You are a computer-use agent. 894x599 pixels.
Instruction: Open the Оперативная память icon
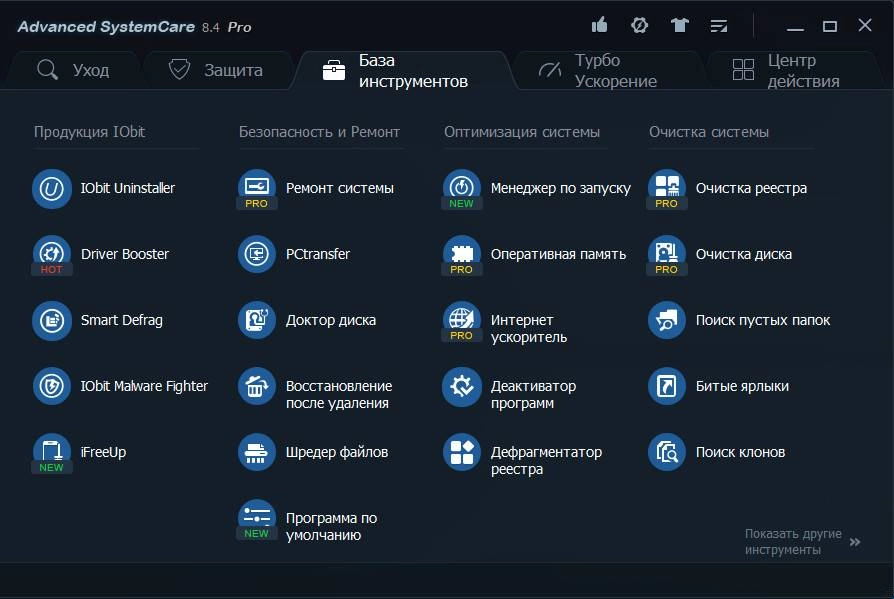pos(462,255)
